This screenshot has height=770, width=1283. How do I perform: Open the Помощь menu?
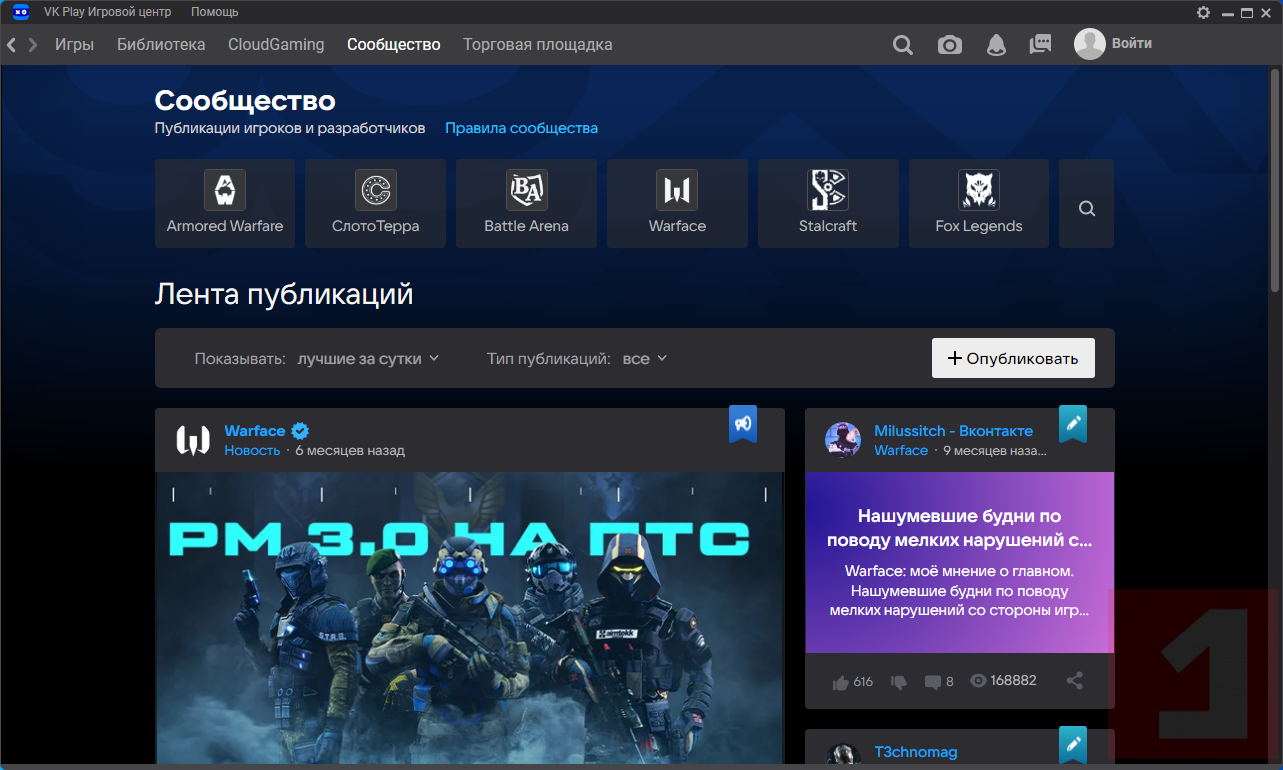point(215,12)
